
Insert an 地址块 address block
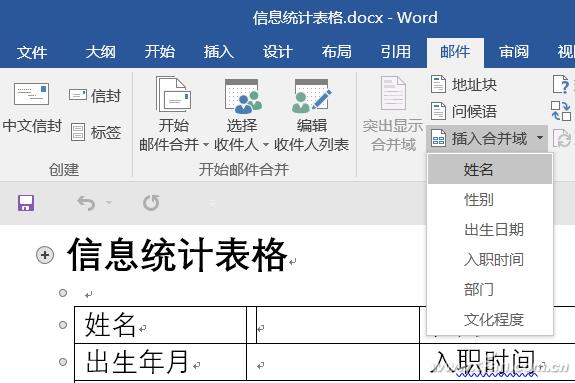(x=464, y=85)
